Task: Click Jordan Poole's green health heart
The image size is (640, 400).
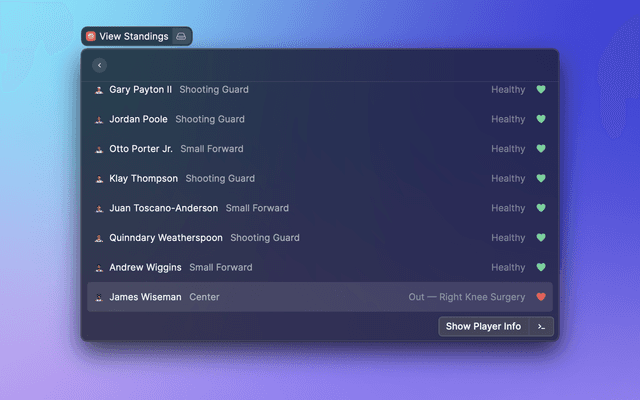Action: coord(541,119)
